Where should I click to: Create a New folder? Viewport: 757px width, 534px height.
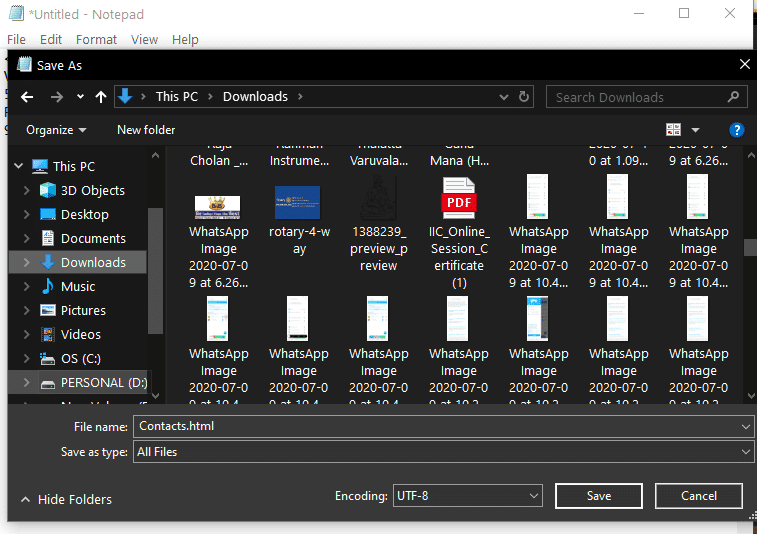coord(146,130)
